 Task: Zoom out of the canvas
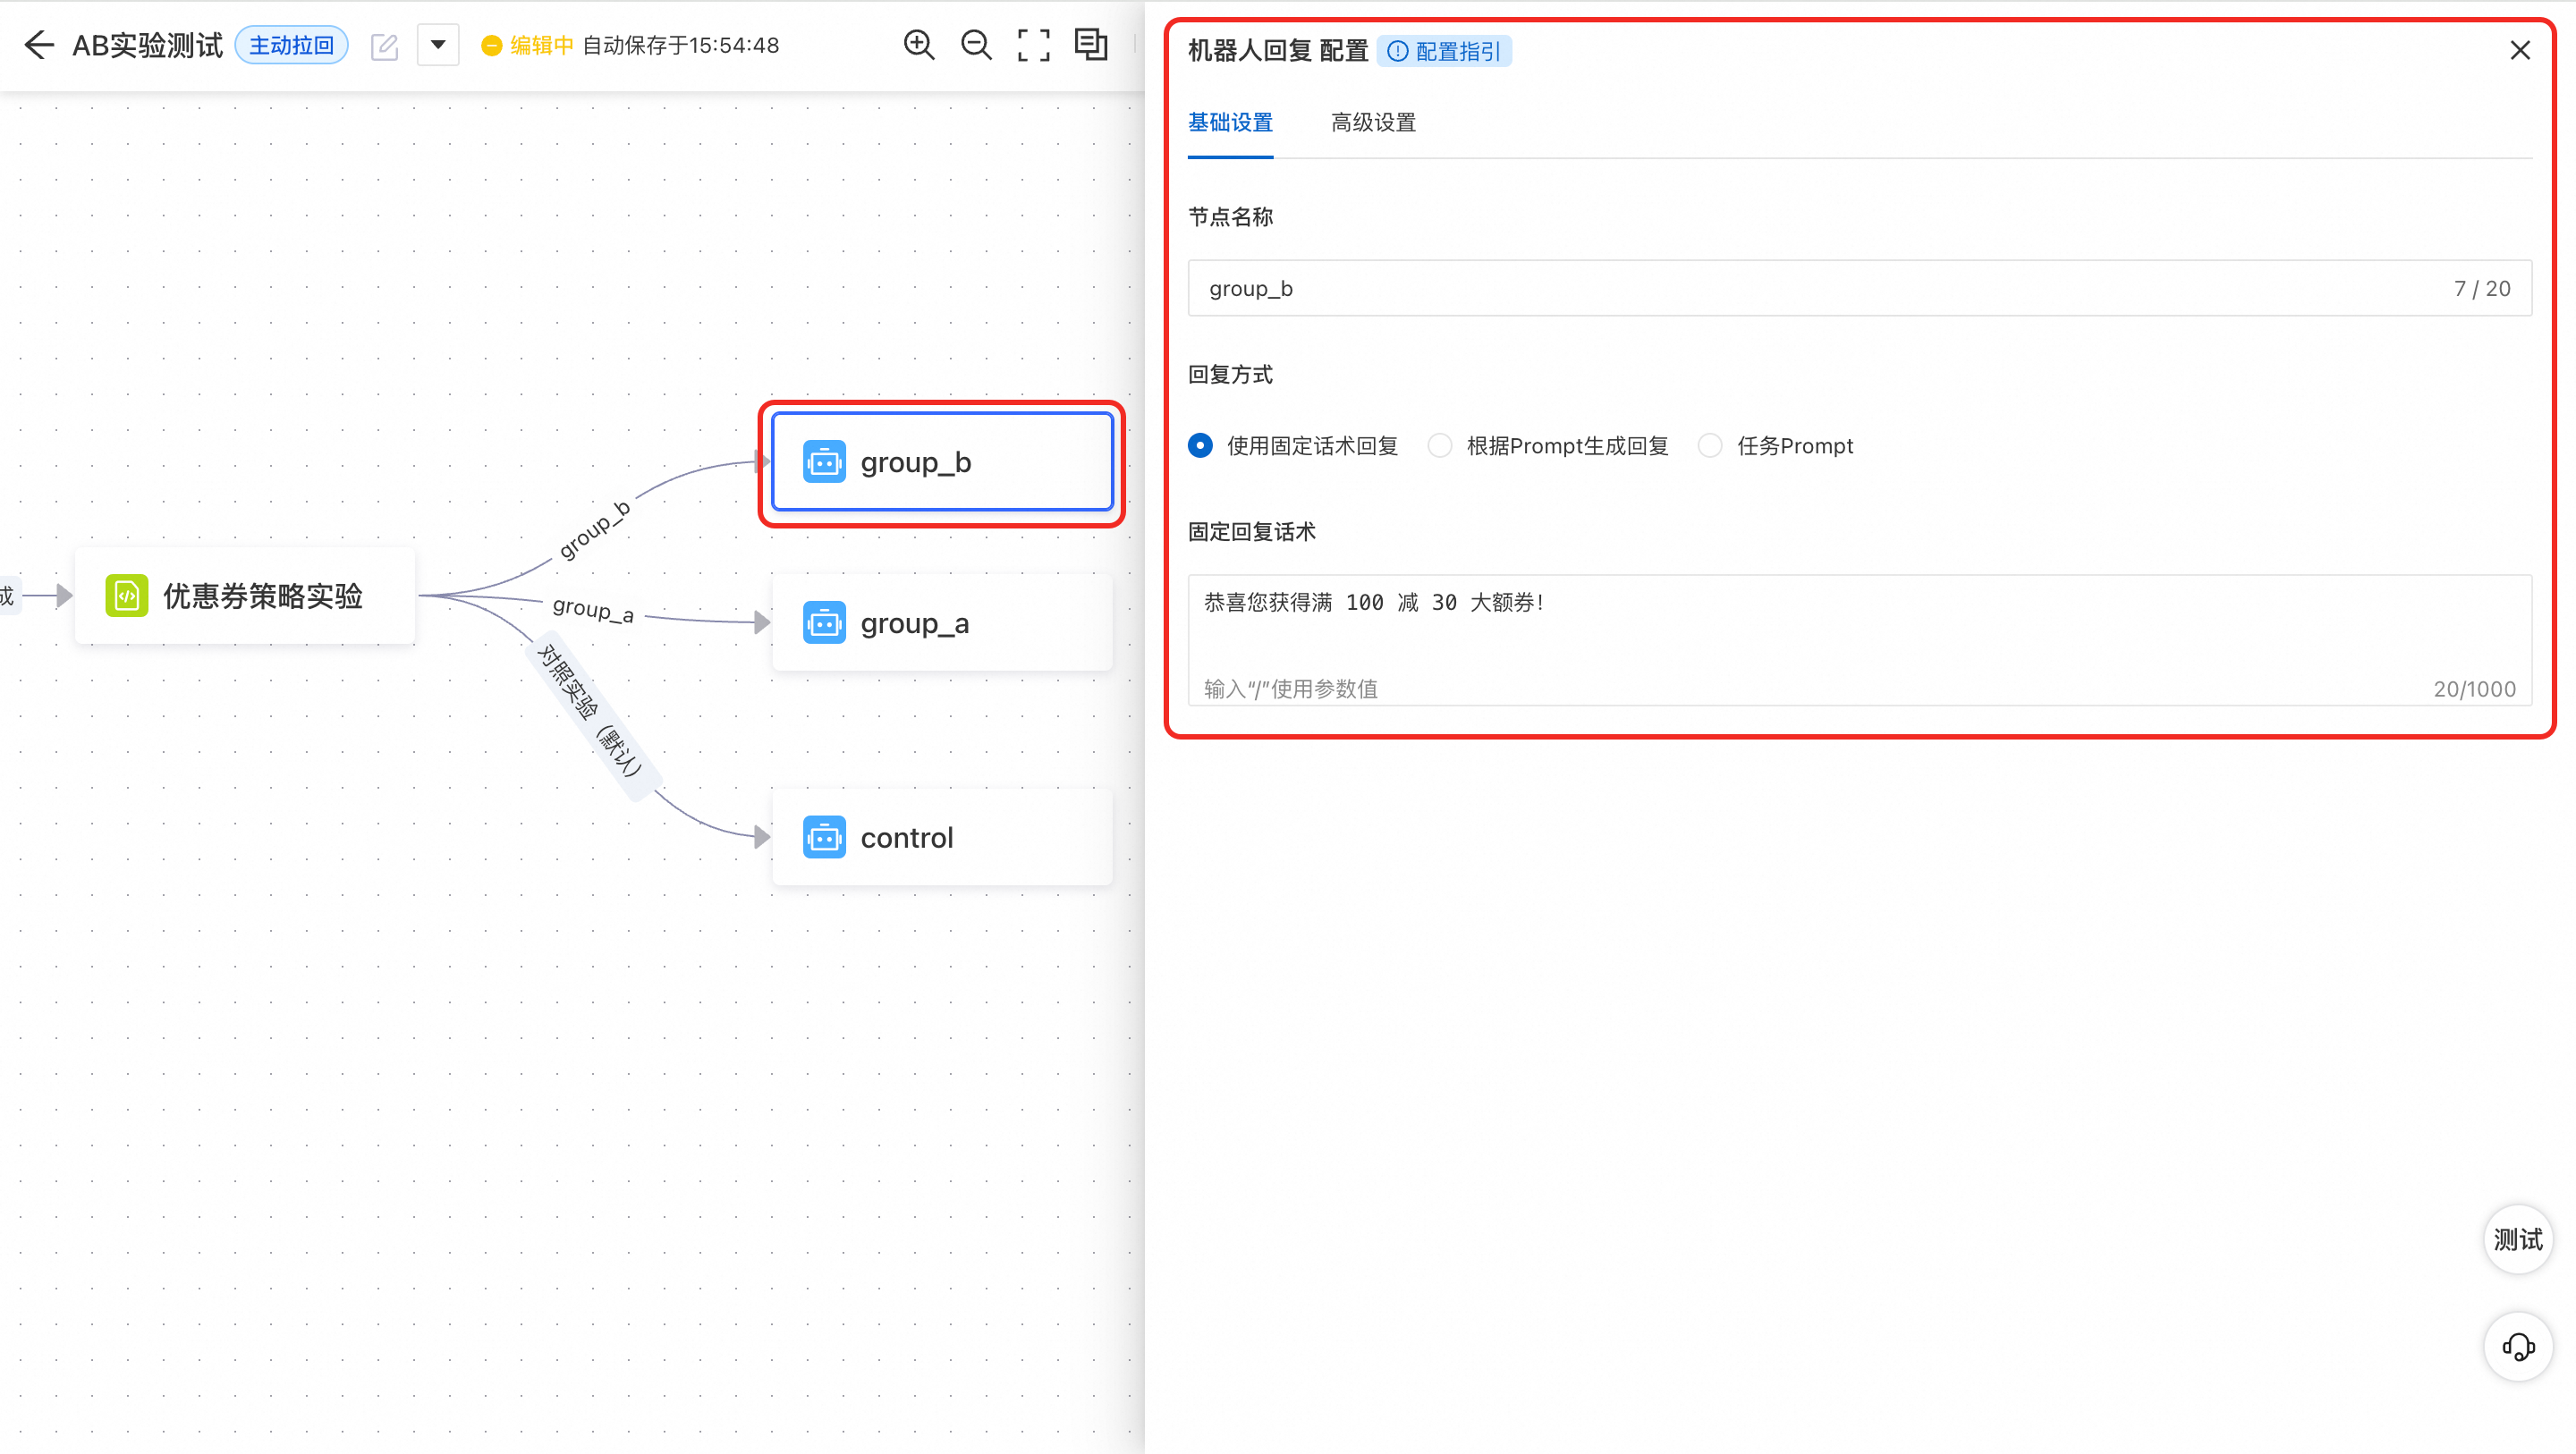976,45
